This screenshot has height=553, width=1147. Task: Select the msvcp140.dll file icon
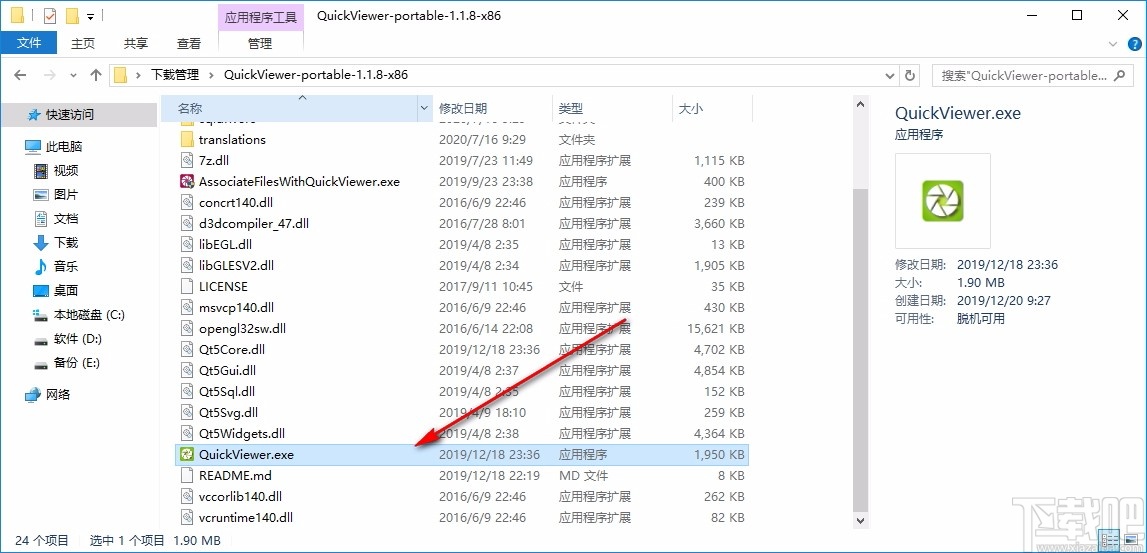pyautogui.click(x=187, y=307)
